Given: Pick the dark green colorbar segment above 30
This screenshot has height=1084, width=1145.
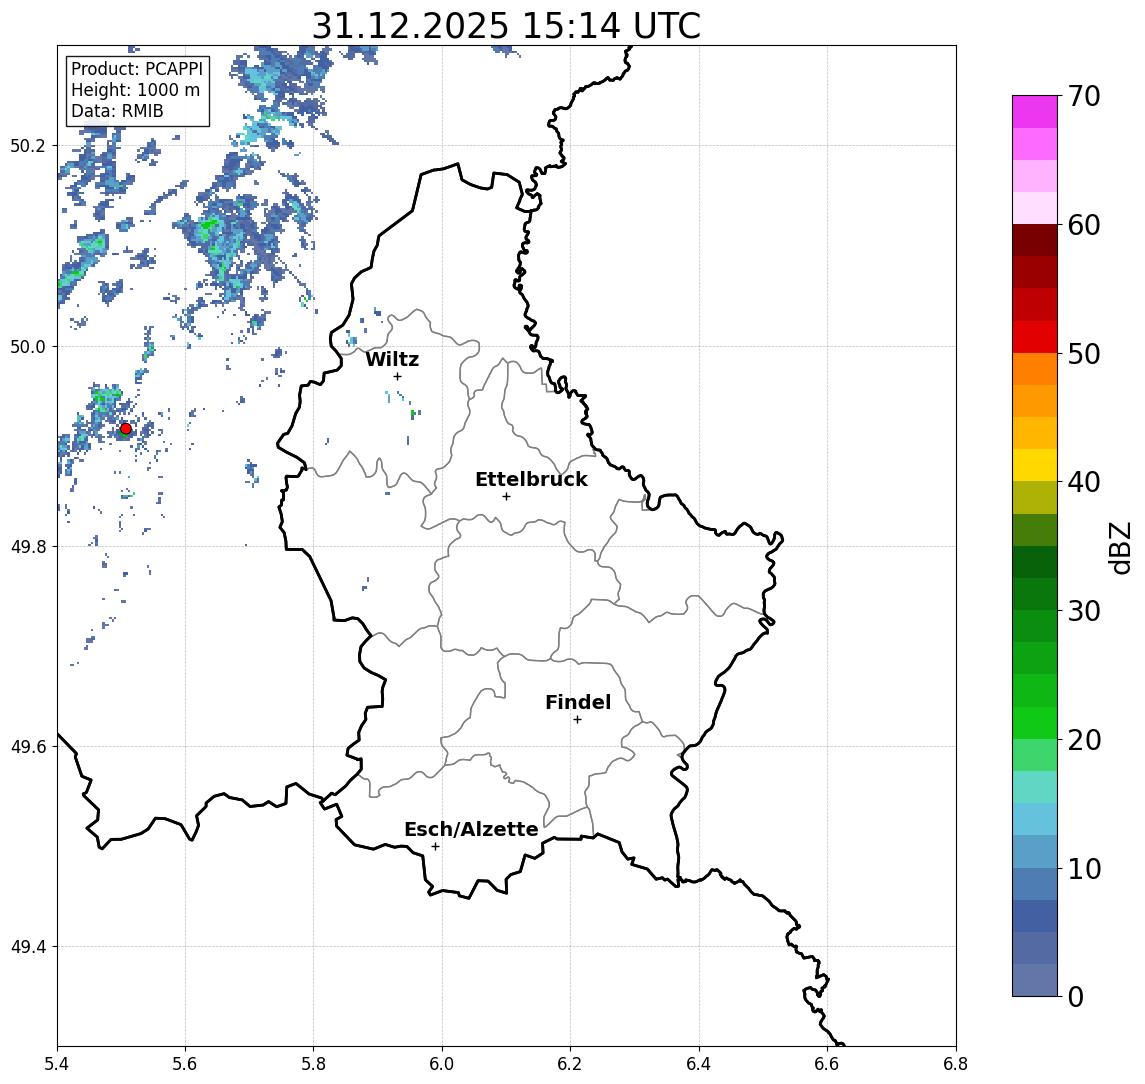Looking at the screenshot, I should click(x=1035, y=594).
